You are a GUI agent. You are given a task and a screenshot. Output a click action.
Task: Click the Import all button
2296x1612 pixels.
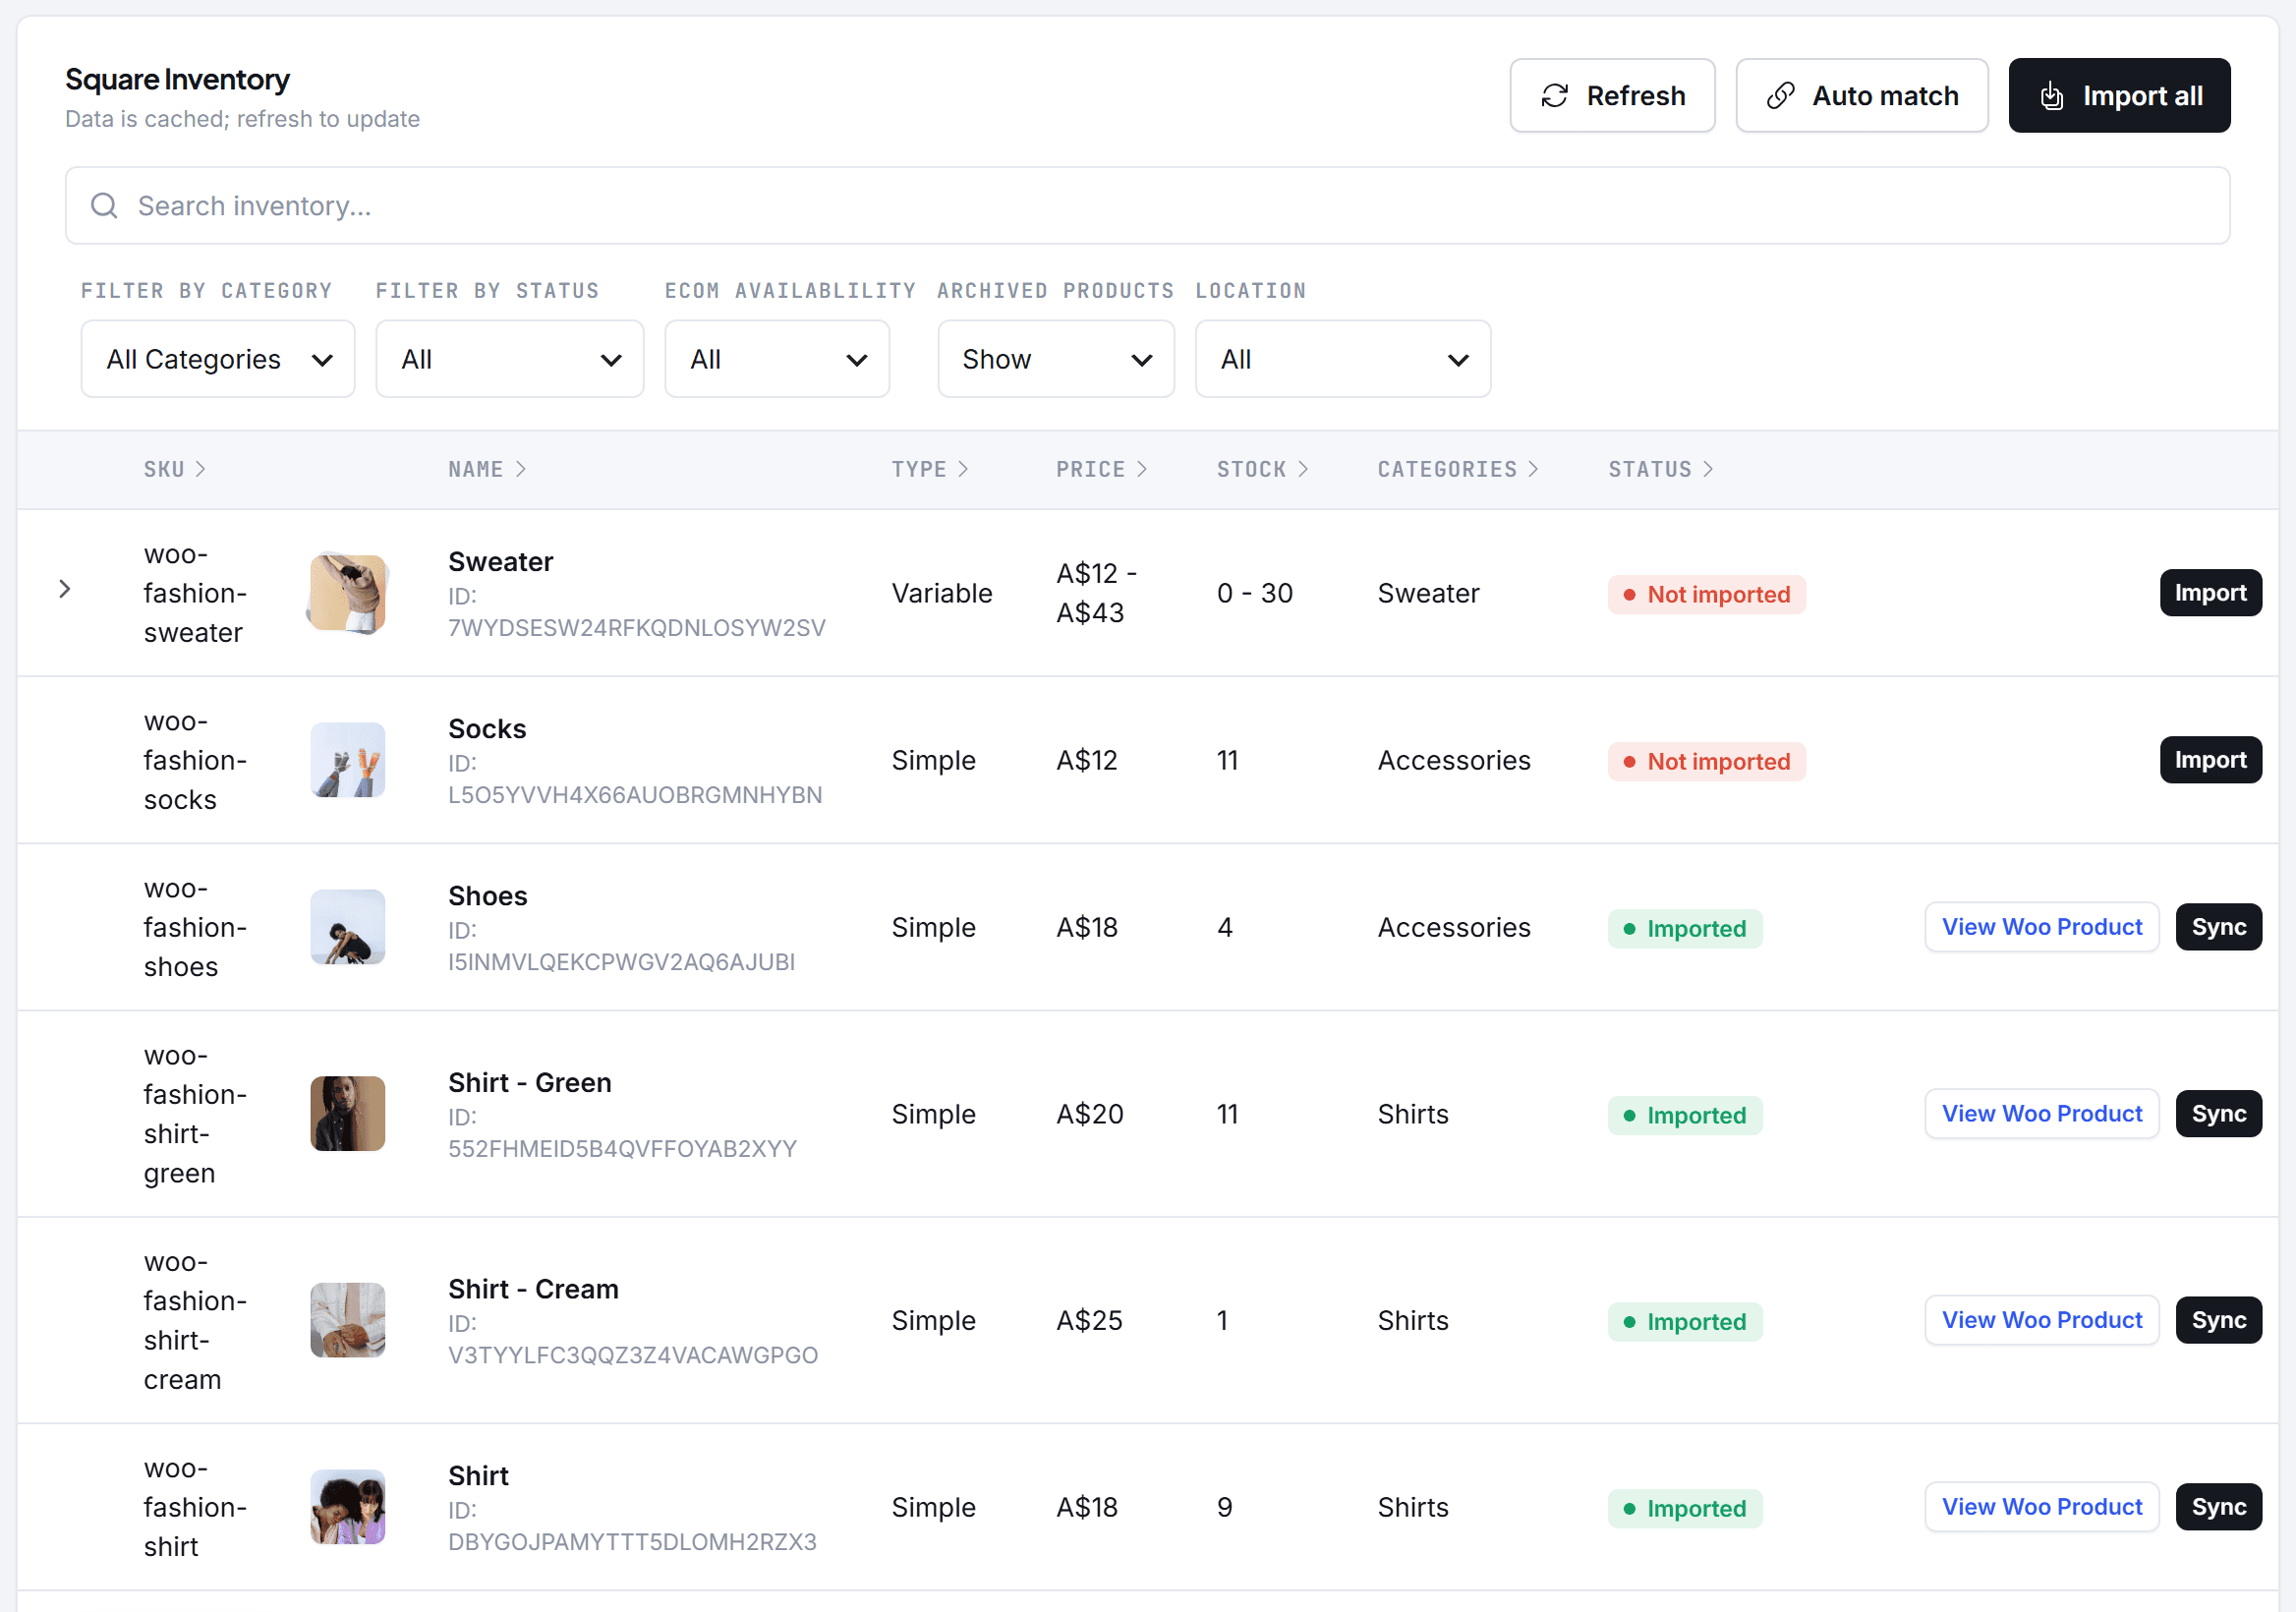tap(2120, 96)
